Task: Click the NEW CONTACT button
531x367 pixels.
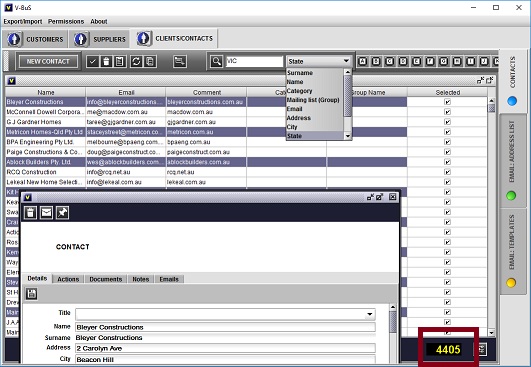Action: click(x=48, y=62)
